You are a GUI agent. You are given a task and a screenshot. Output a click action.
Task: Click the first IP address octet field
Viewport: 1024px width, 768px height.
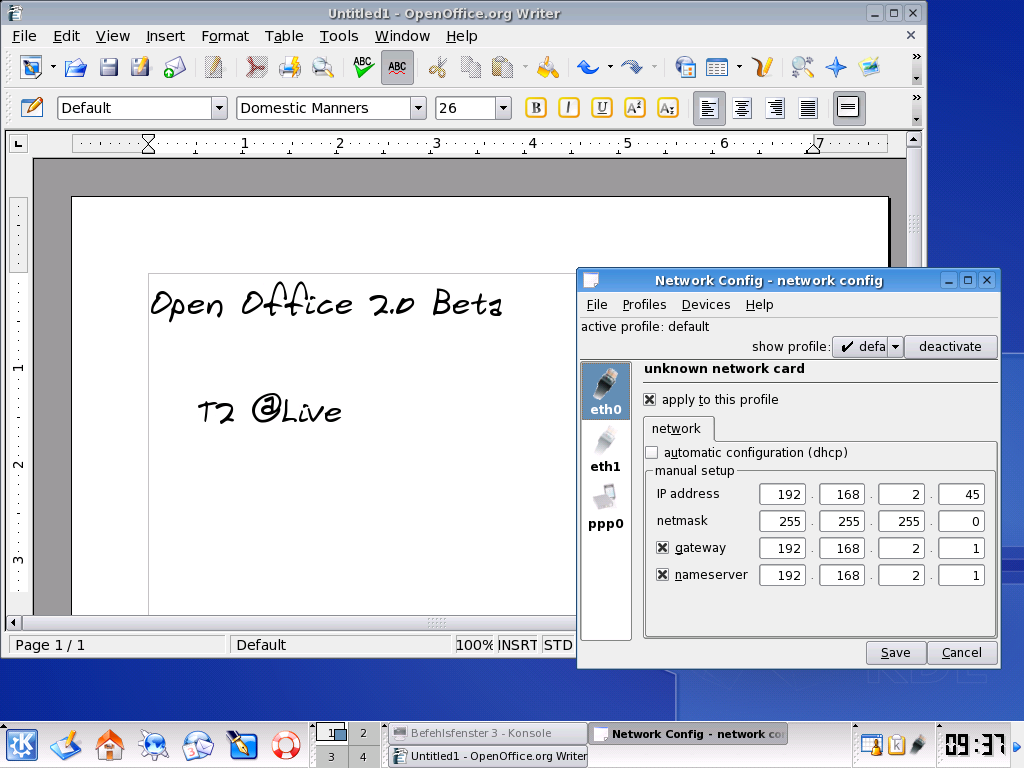(x=782, y=494)
